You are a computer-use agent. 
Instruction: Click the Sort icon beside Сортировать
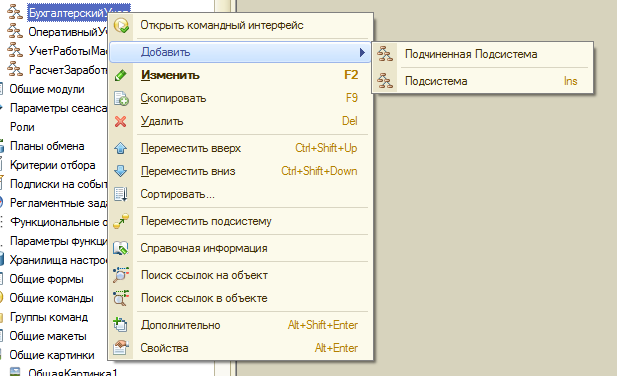(x=121, y=194)
